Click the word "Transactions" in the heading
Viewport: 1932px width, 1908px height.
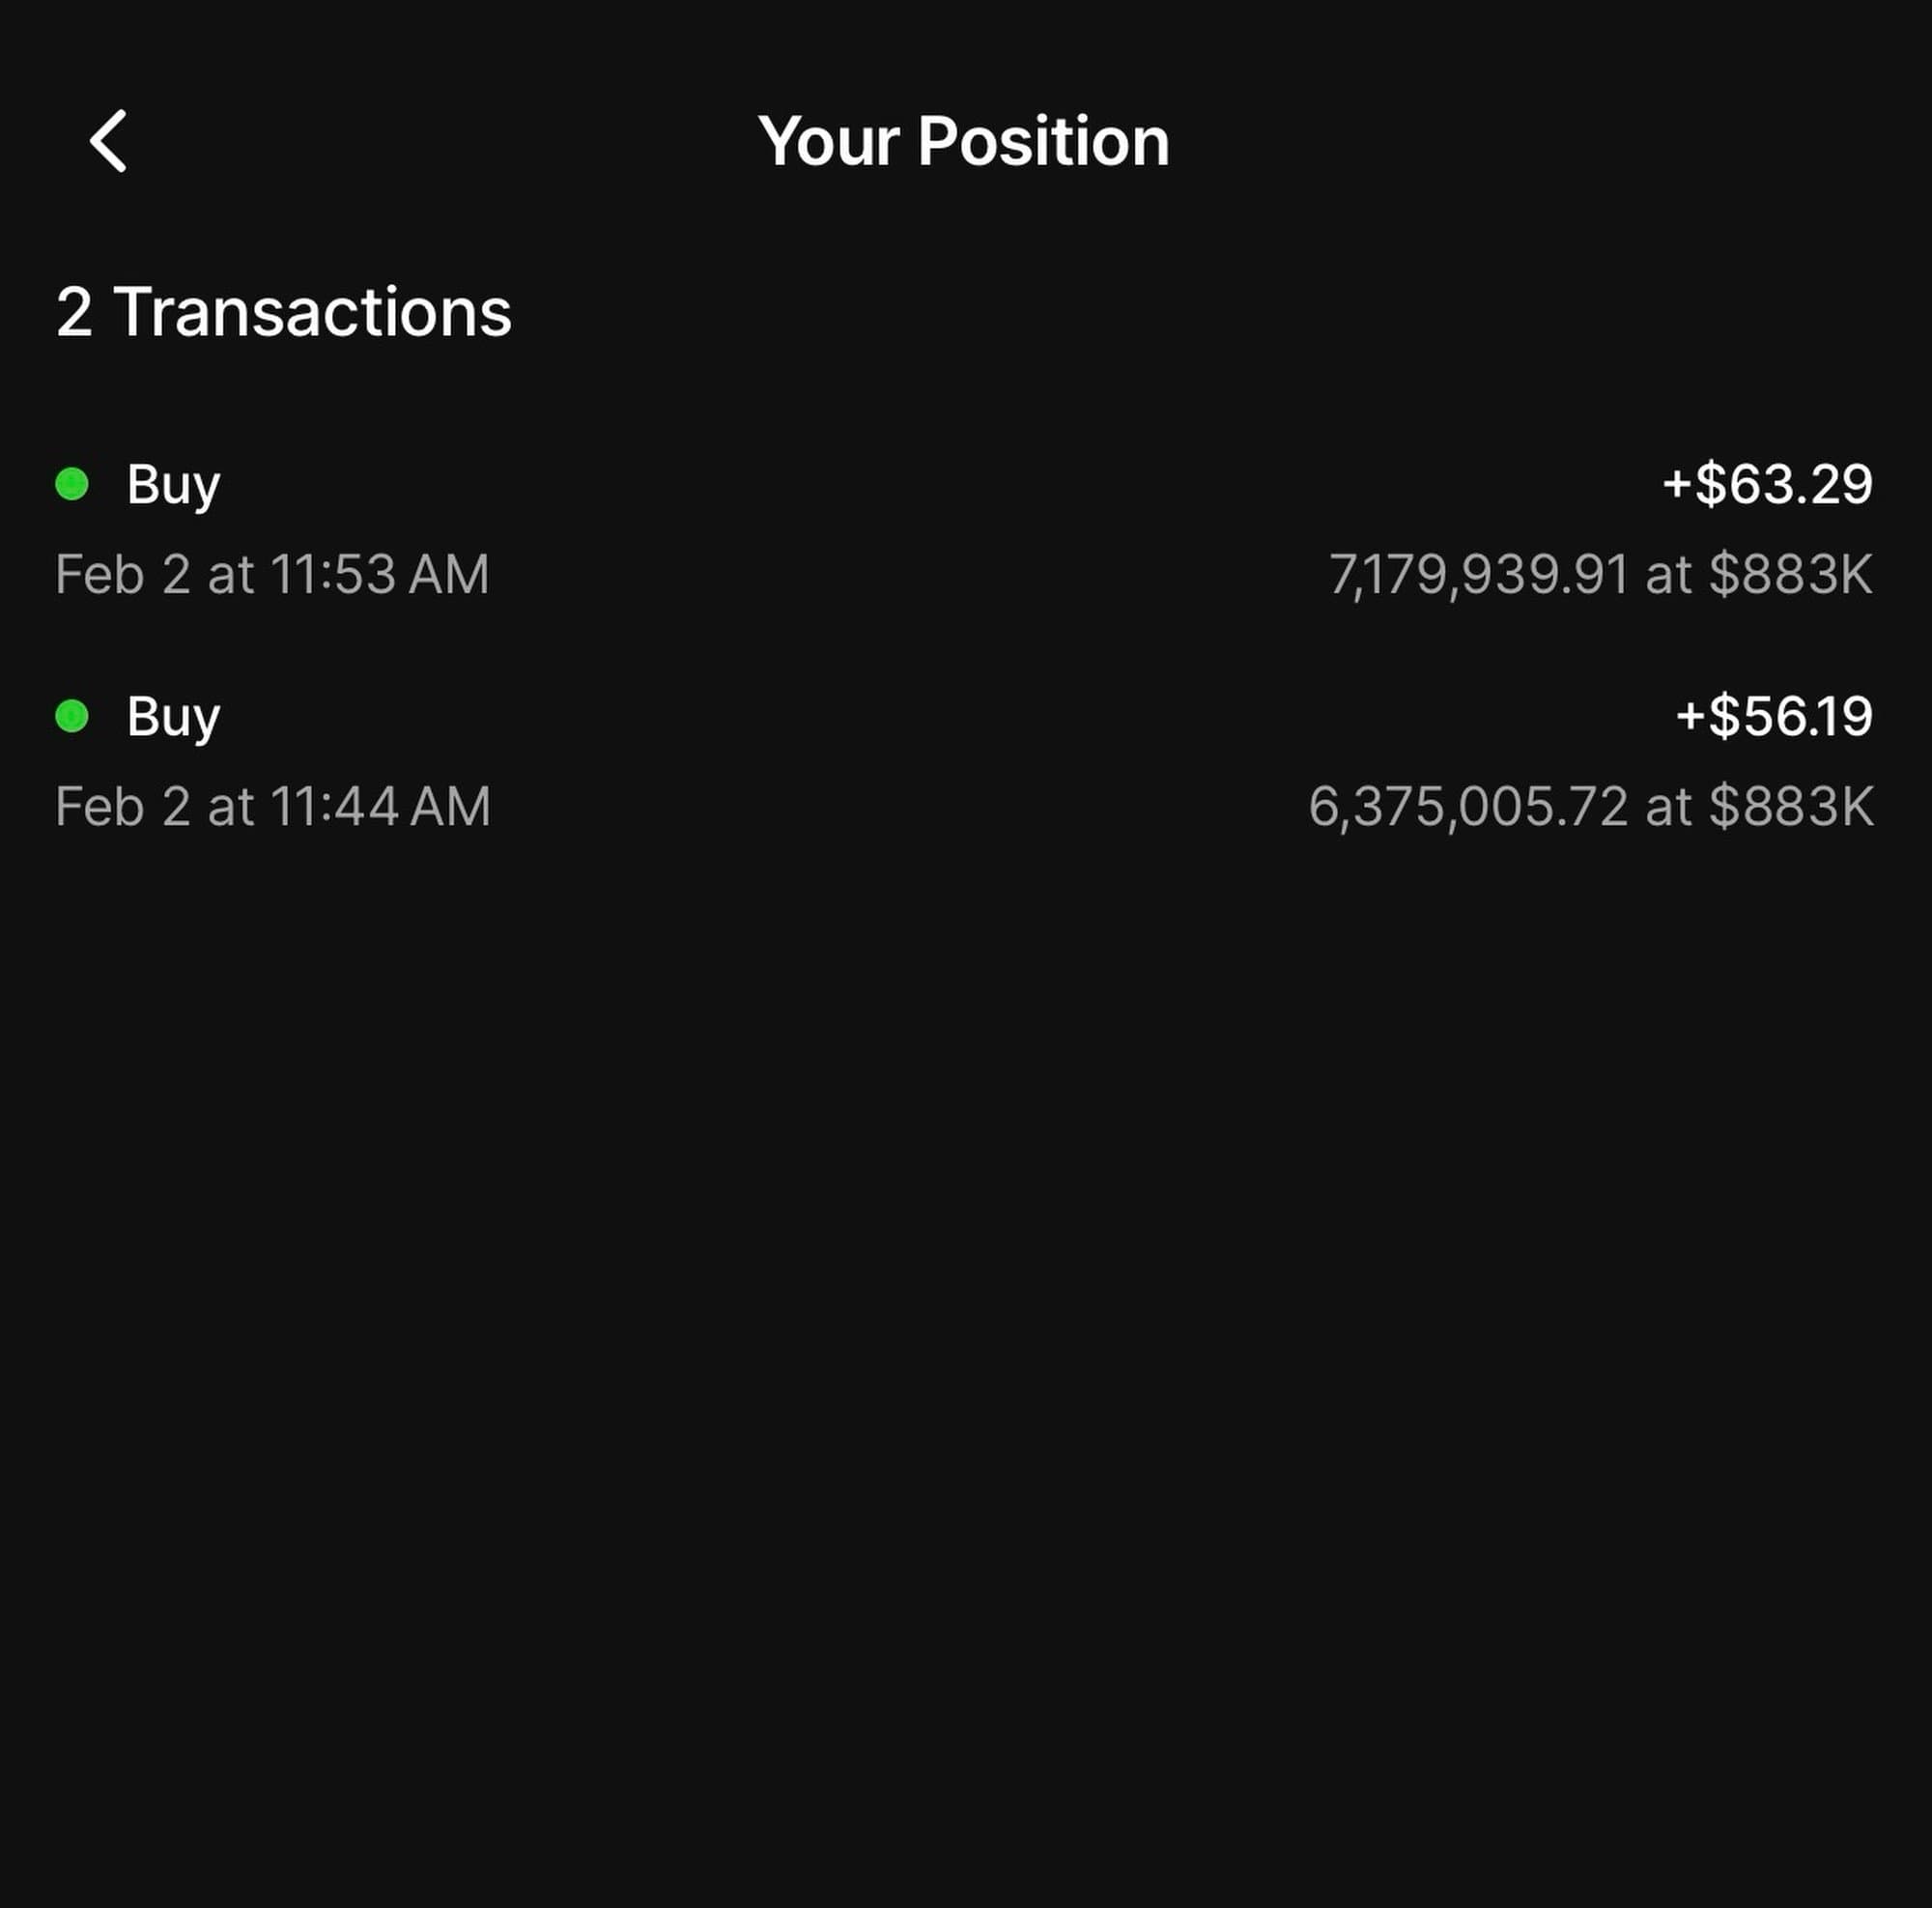(x=312, y=312)
